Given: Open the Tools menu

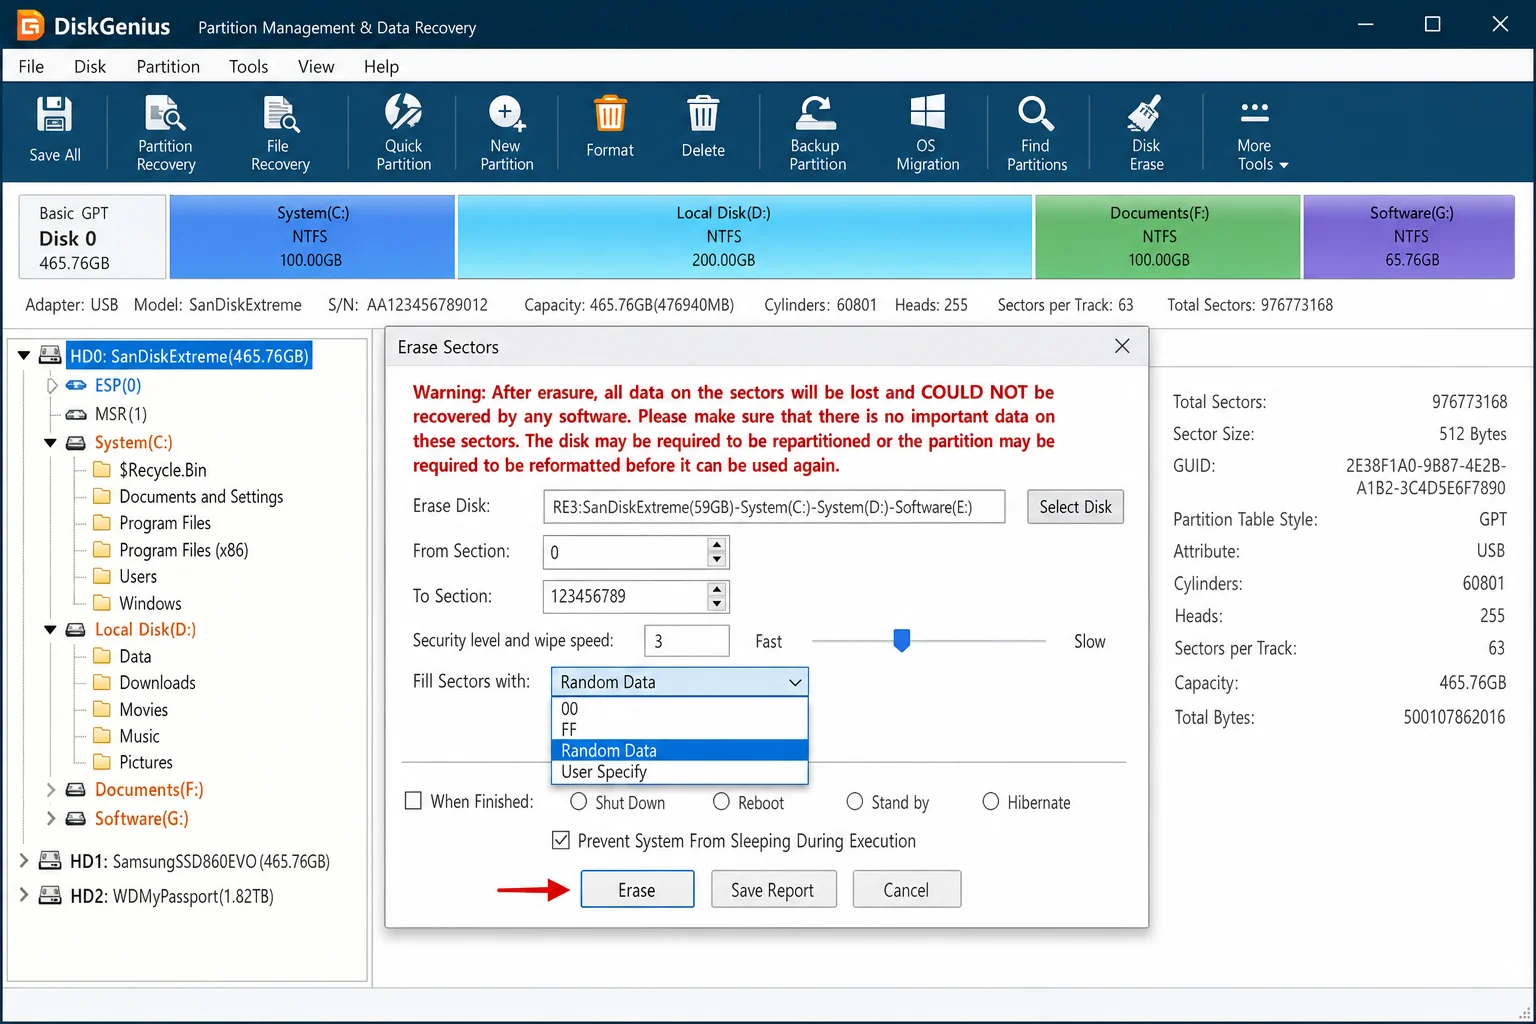Looking at the screenshot, I should click(248, 66).
